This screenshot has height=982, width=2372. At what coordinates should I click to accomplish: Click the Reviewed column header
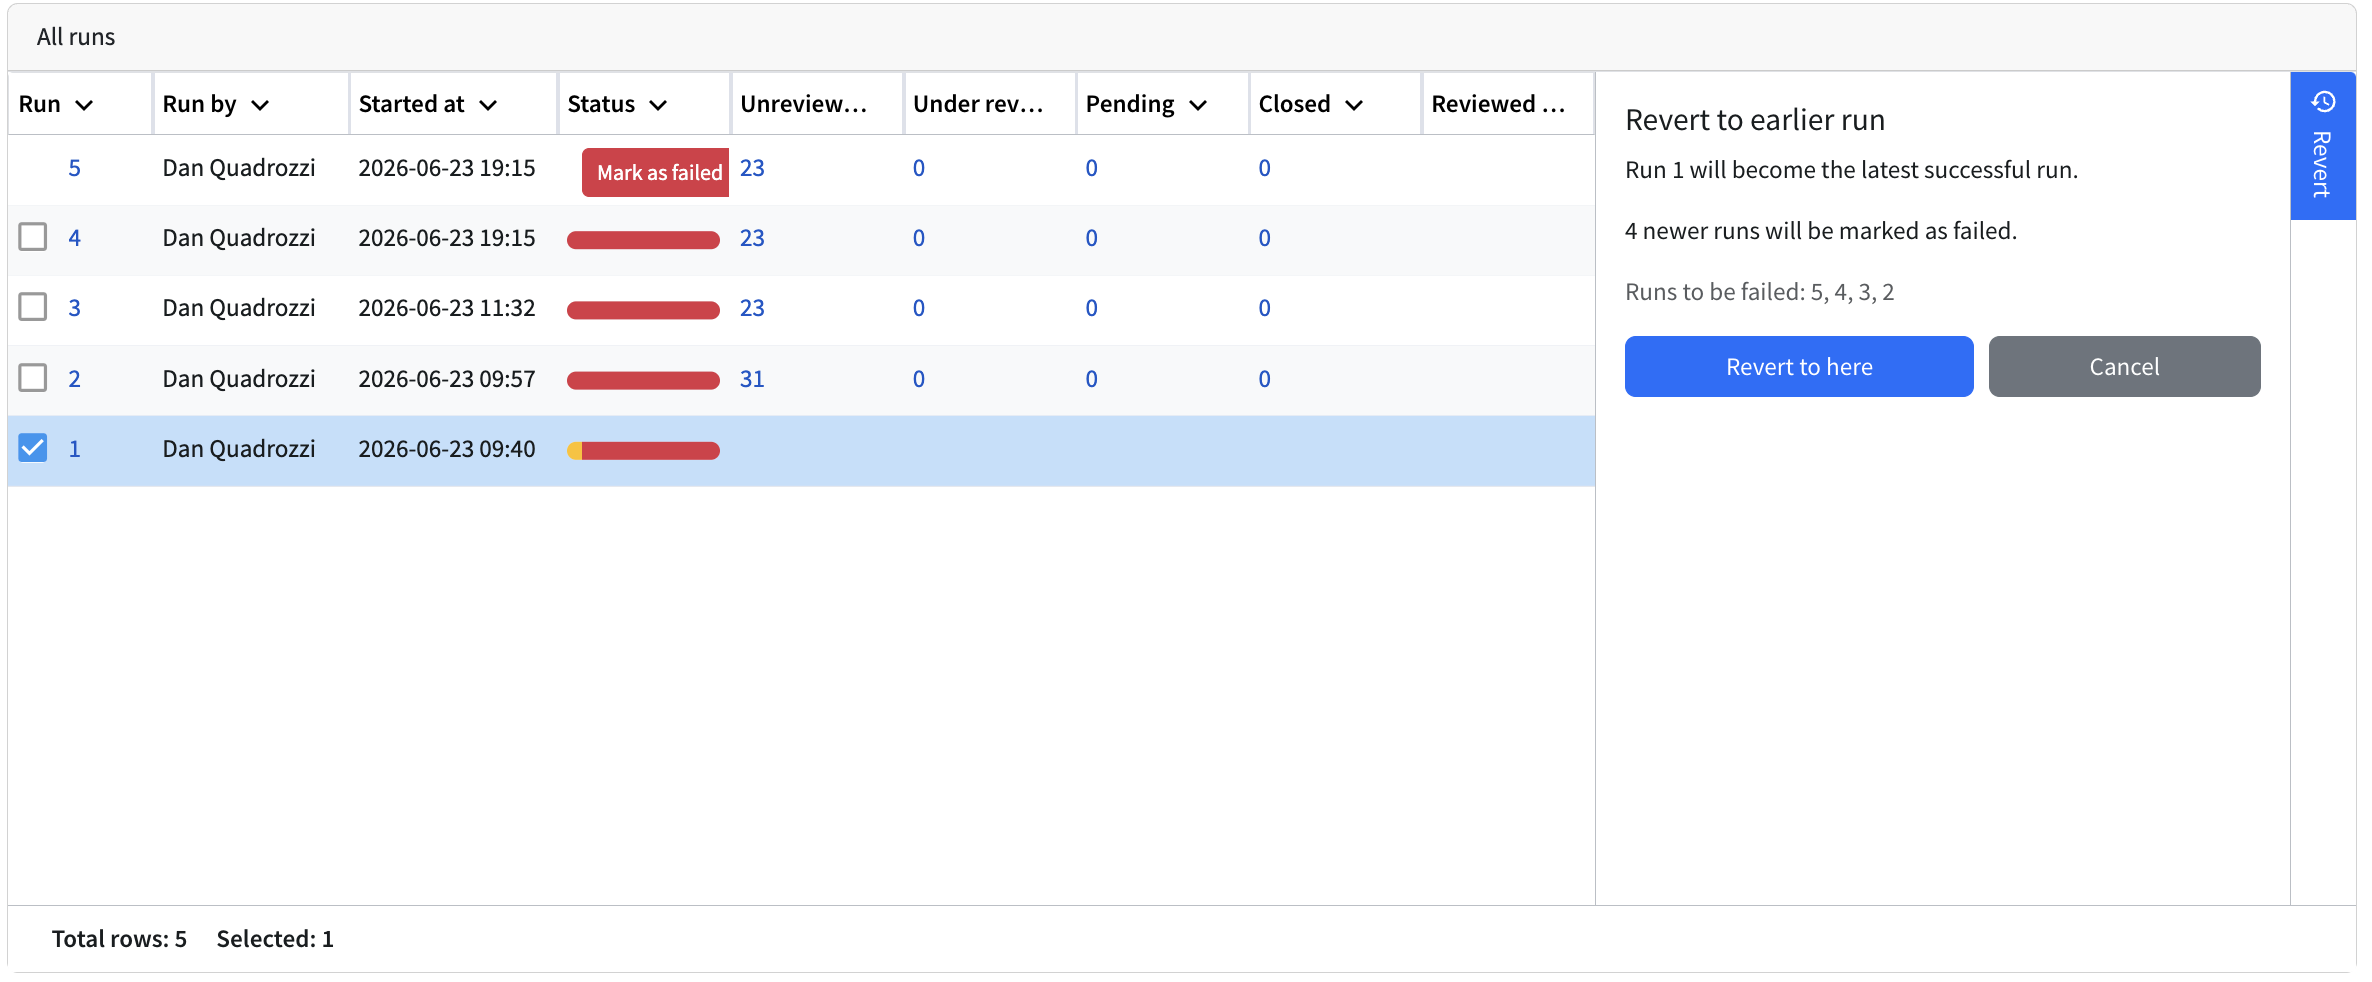point(1508,104)
